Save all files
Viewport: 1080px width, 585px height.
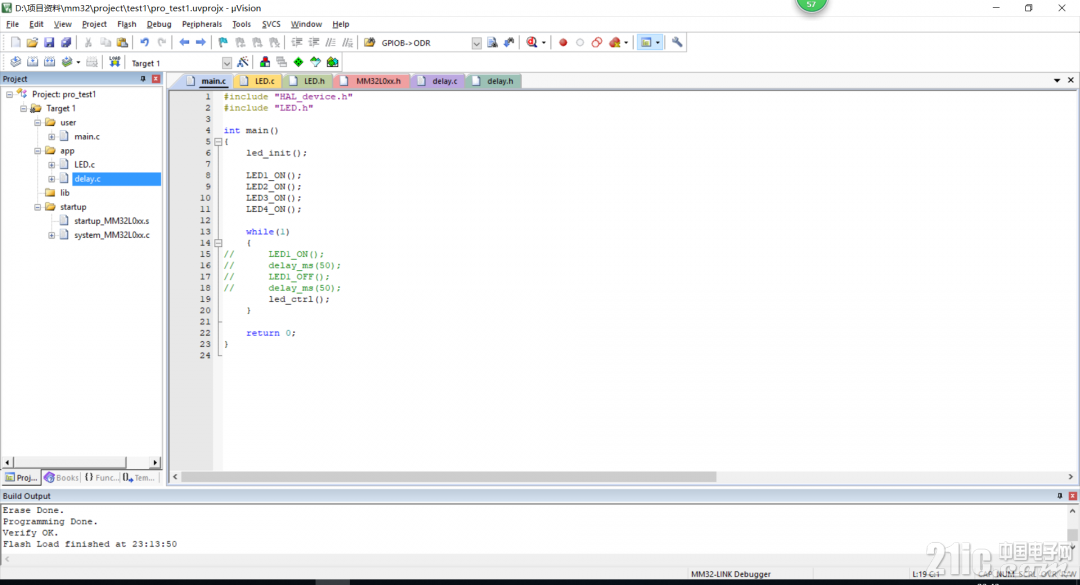(x=66, y=43)
